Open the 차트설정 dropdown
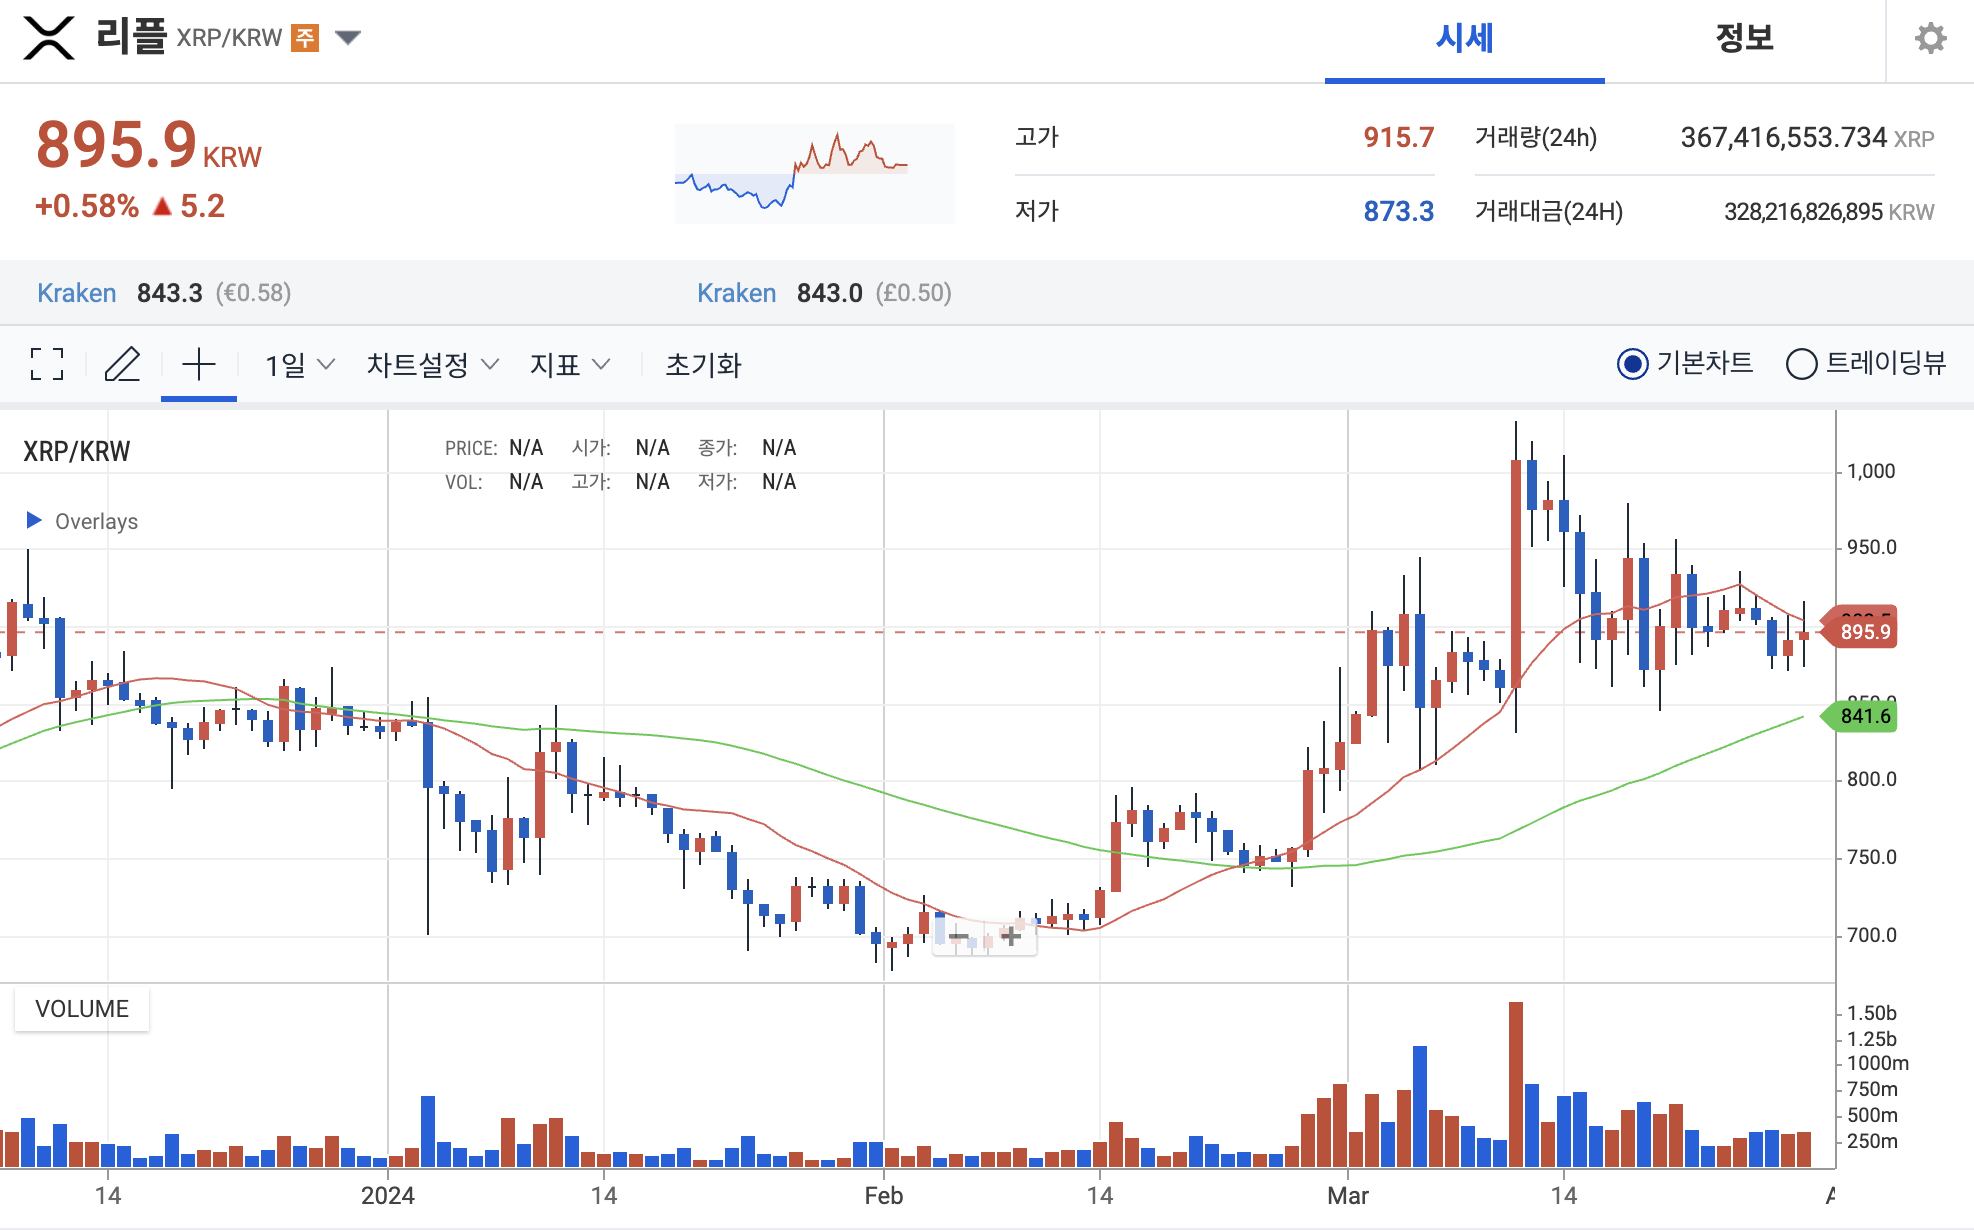Image resolution: width=1974 pixels, height=1230 pixels. (x=432, y=365)
